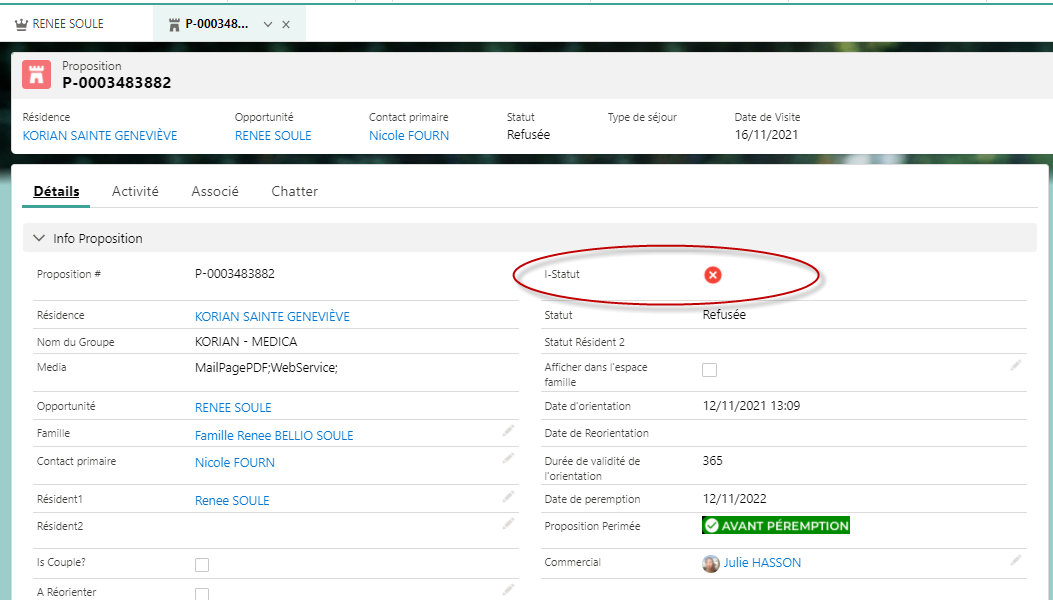This screenshot has height=600, width=1053.
Task: Open Julie HASSON Commercial link
Action: pos(762,563)
